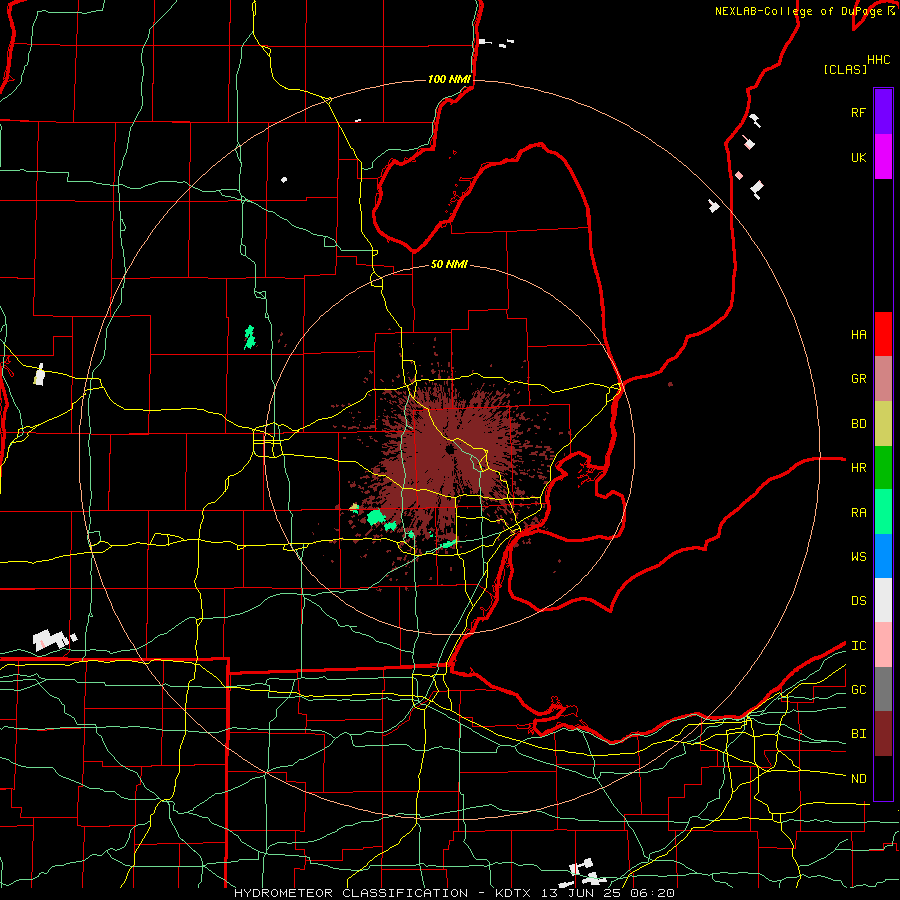Click the WS blue legend swatch

[883, 556]
